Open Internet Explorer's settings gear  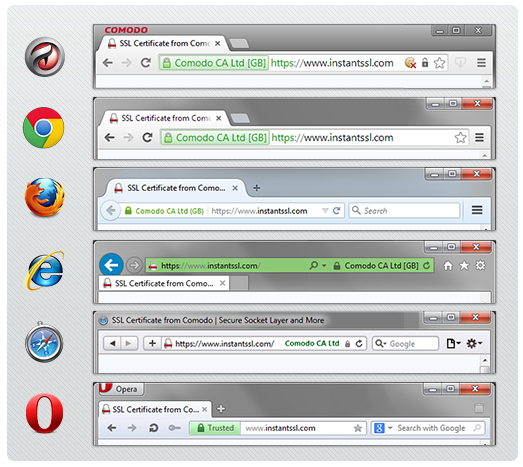[480, 266]
